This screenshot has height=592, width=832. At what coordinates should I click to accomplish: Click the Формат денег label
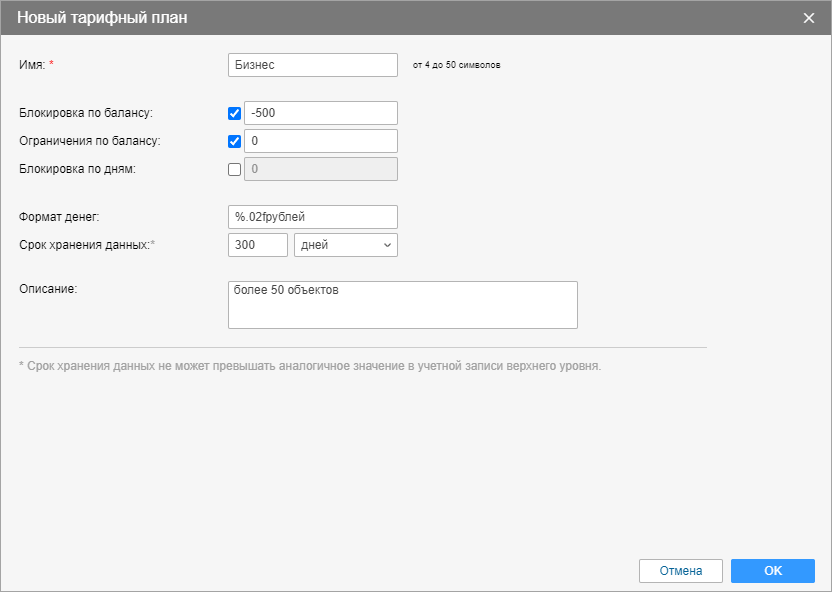click(59, 216)
